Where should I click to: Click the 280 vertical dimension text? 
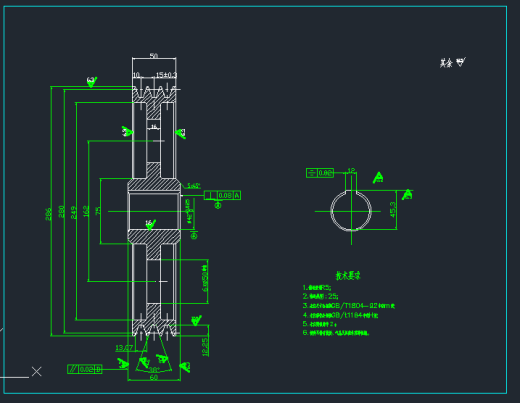point(62,212)
